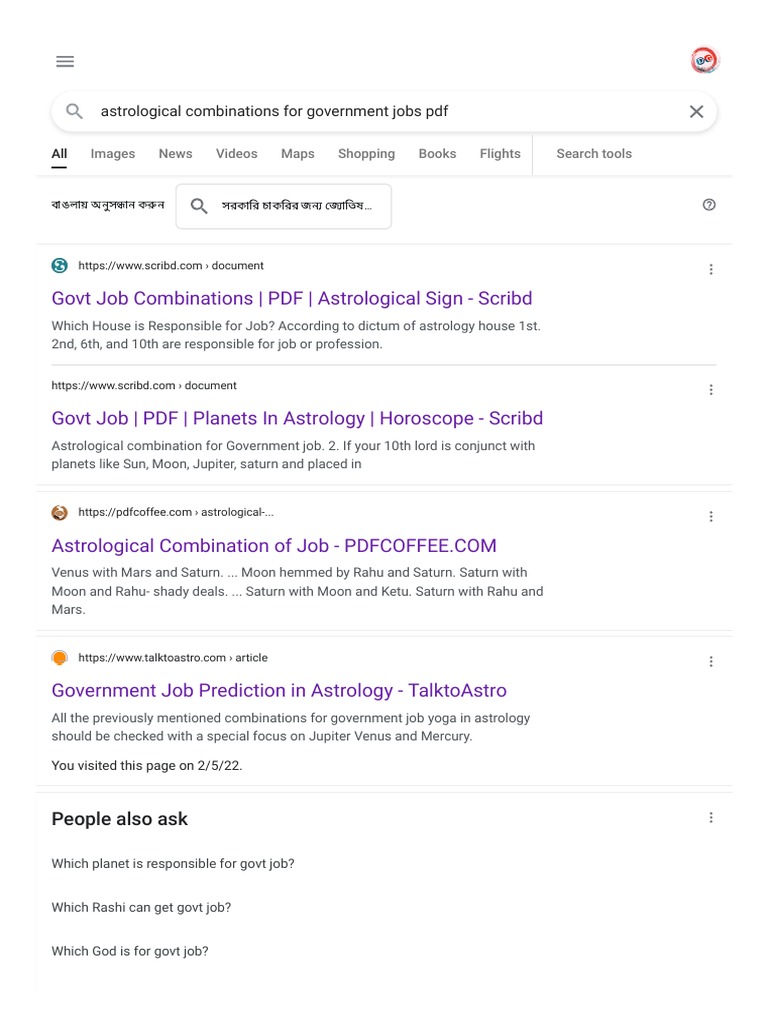Open the Search tools menu

click(594, 154)
